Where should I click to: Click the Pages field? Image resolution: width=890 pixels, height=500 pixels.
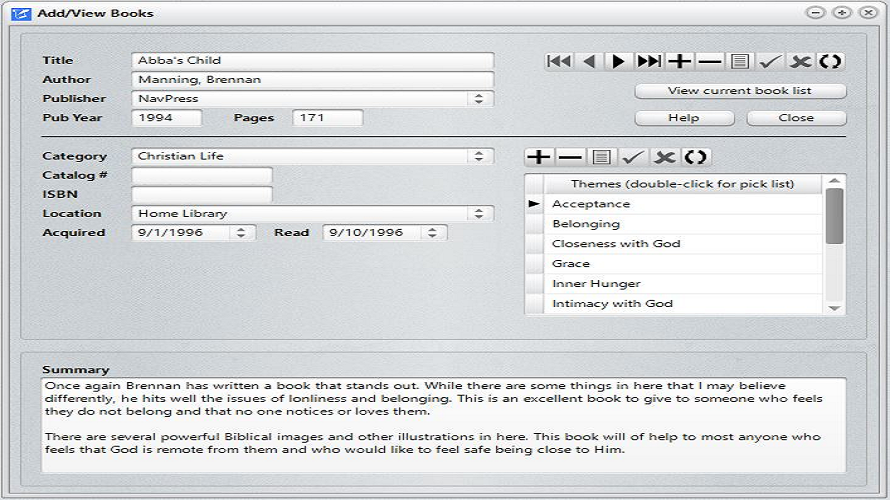328,117
